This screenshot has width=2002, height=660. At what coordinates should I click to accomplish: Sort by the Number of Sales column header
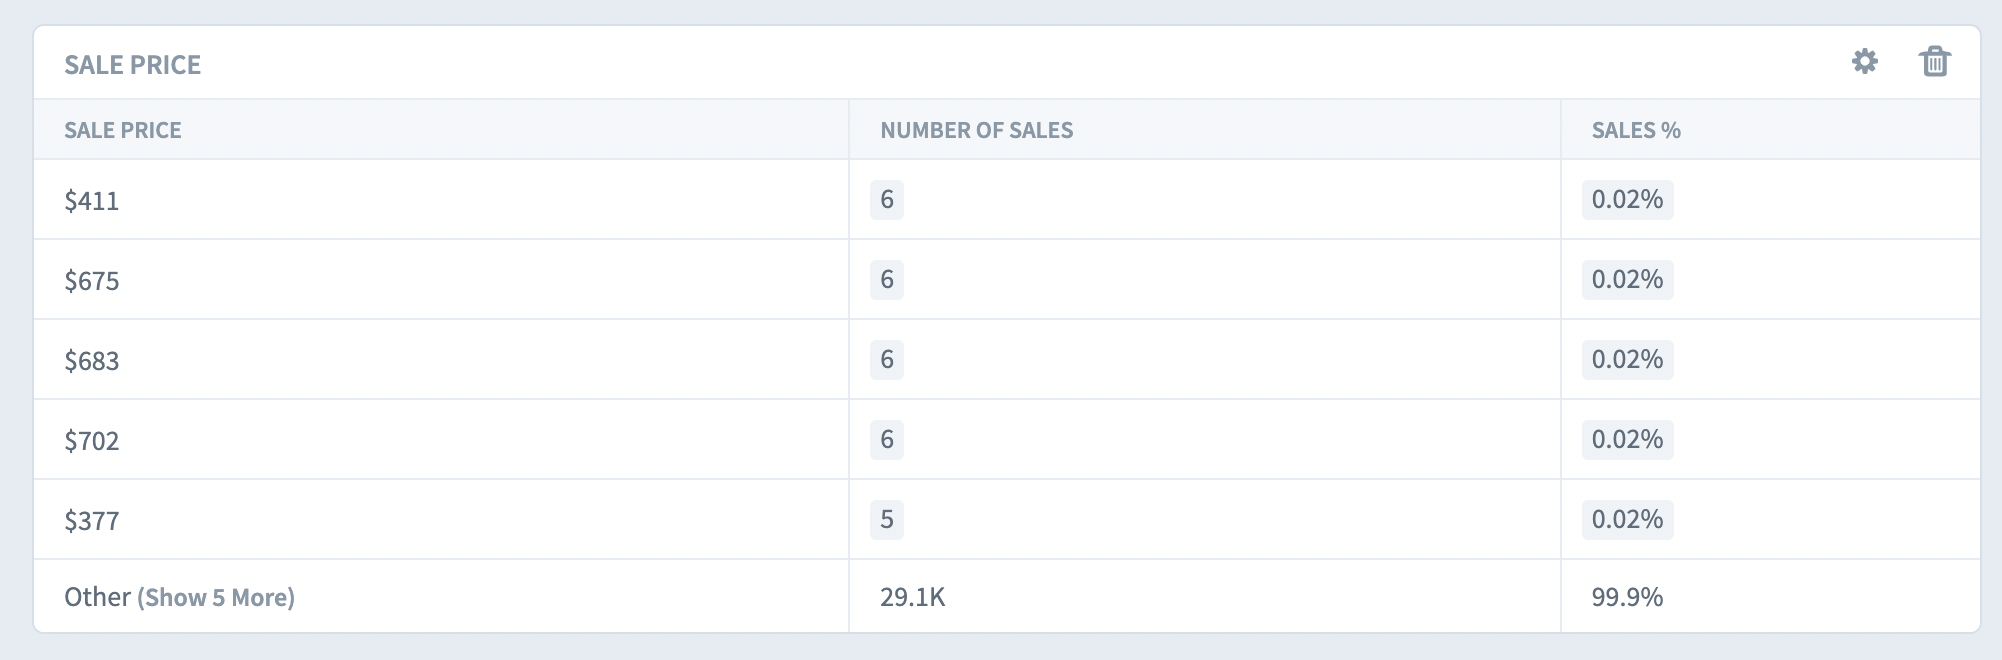click(977, 130)
